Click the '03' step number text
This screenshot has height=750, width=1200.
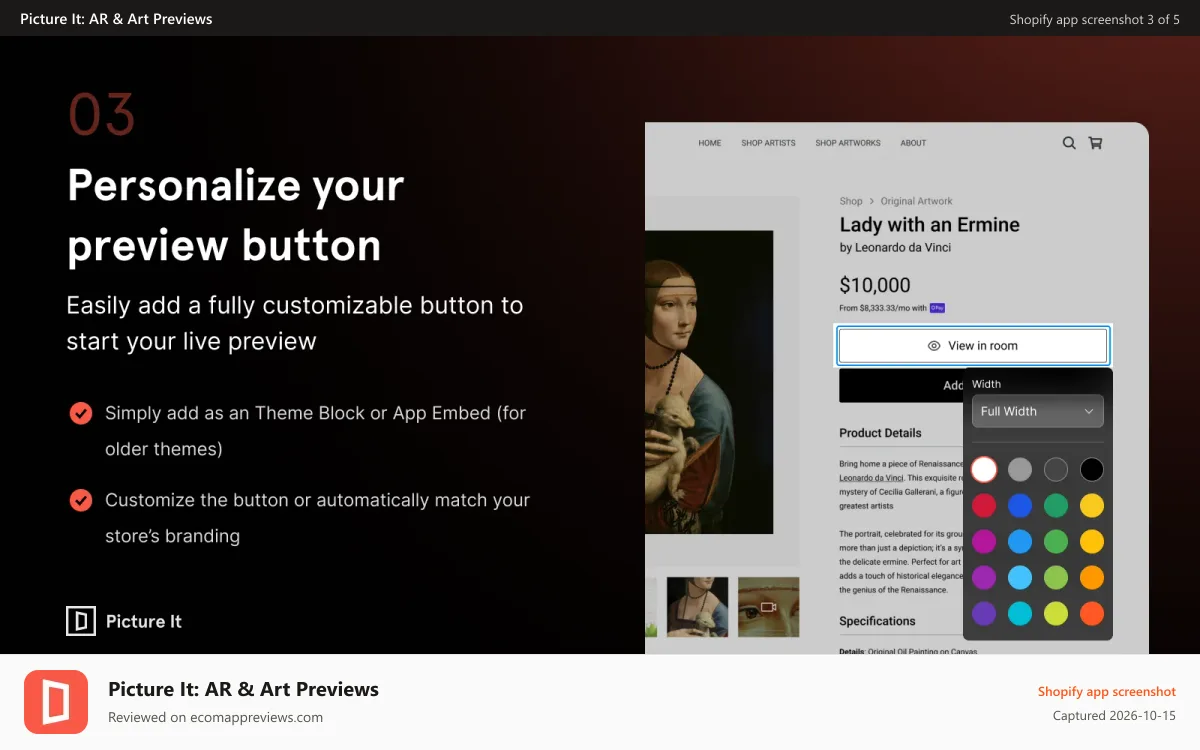pyautogui.click(x=101, y=115)
